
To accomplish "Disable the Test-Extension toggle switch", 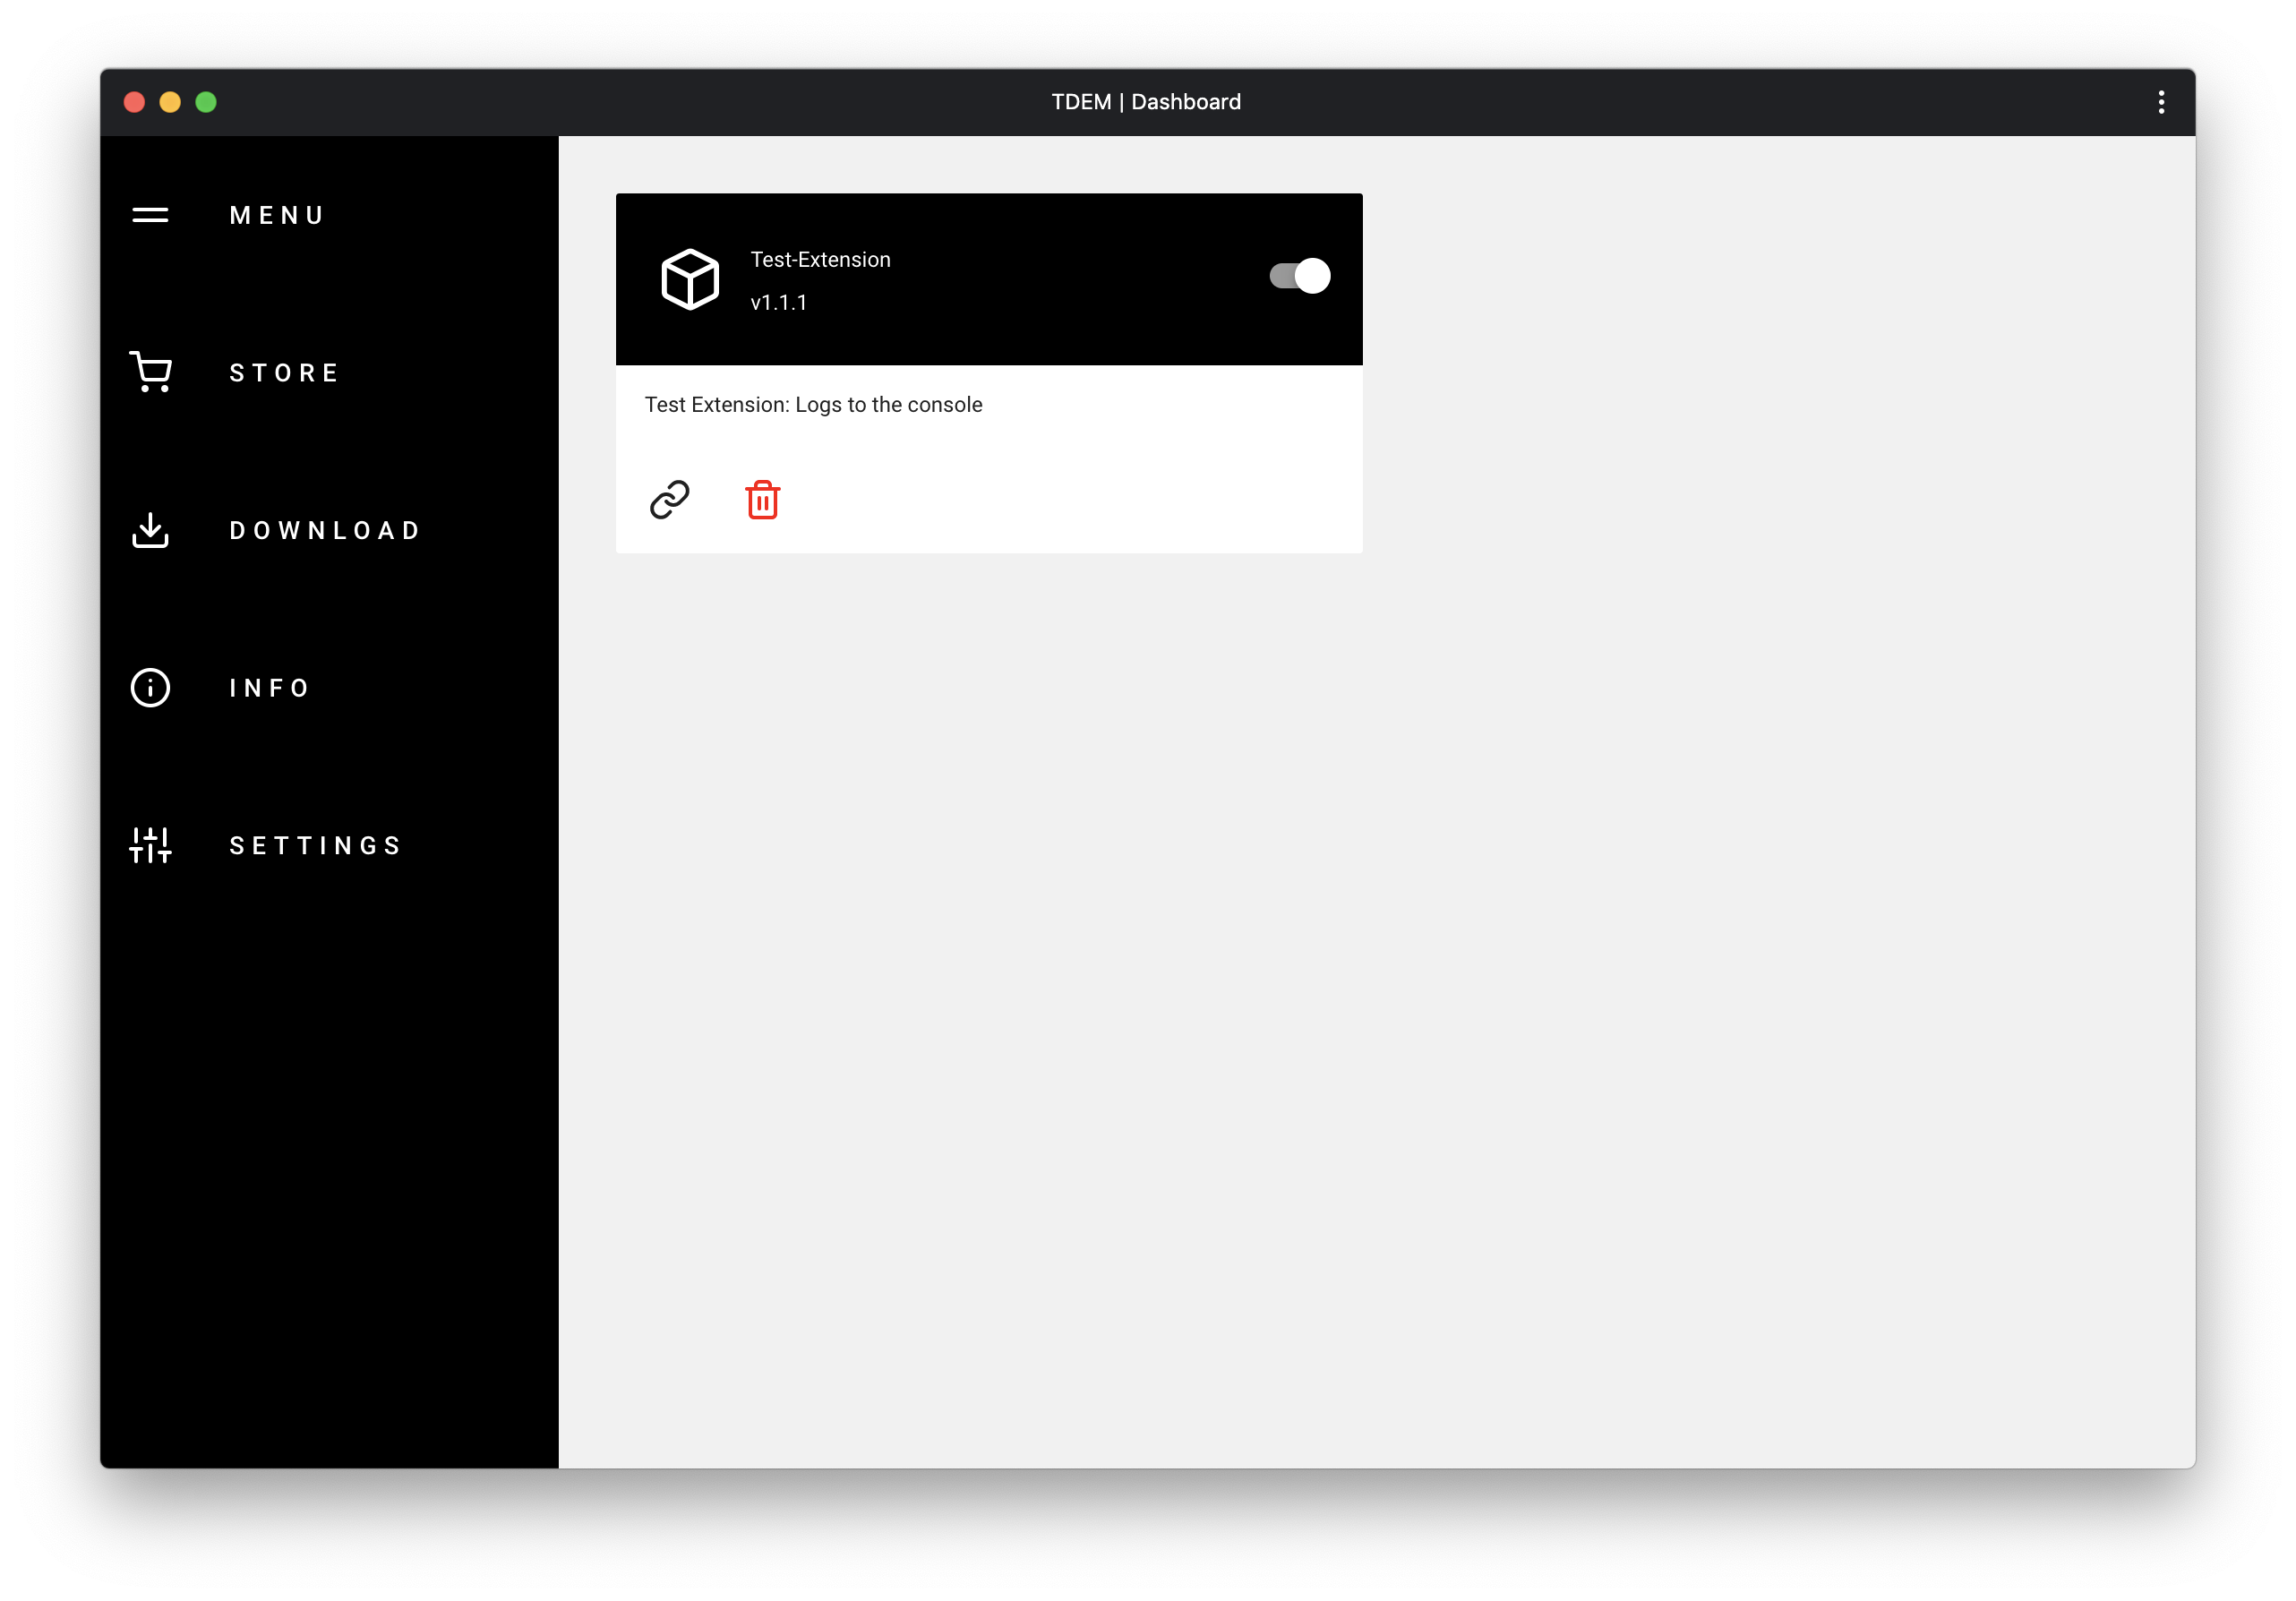I will pyautogui.click(x=1299, y=275).
